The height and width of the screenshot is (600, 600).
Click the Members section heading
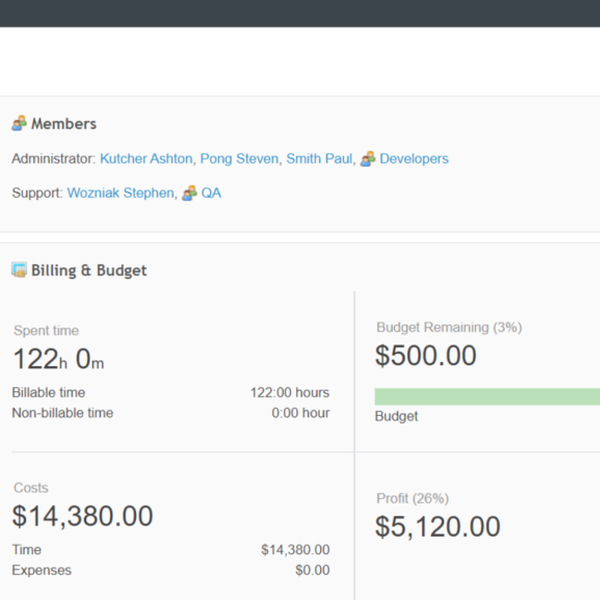point(64,124)
